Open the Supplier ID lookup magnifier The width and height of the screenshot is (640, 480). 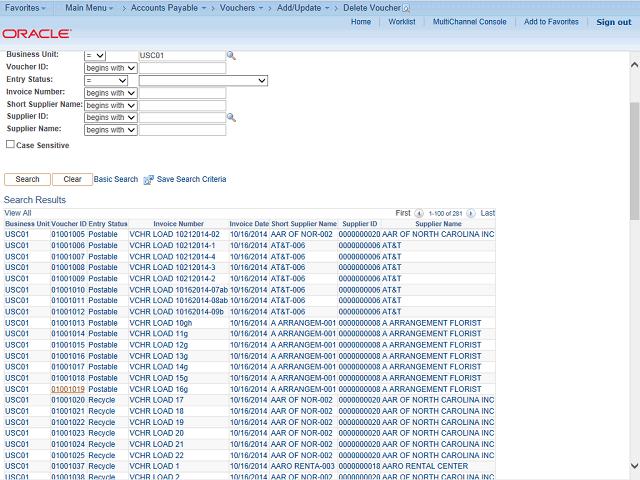coord(231,118)
